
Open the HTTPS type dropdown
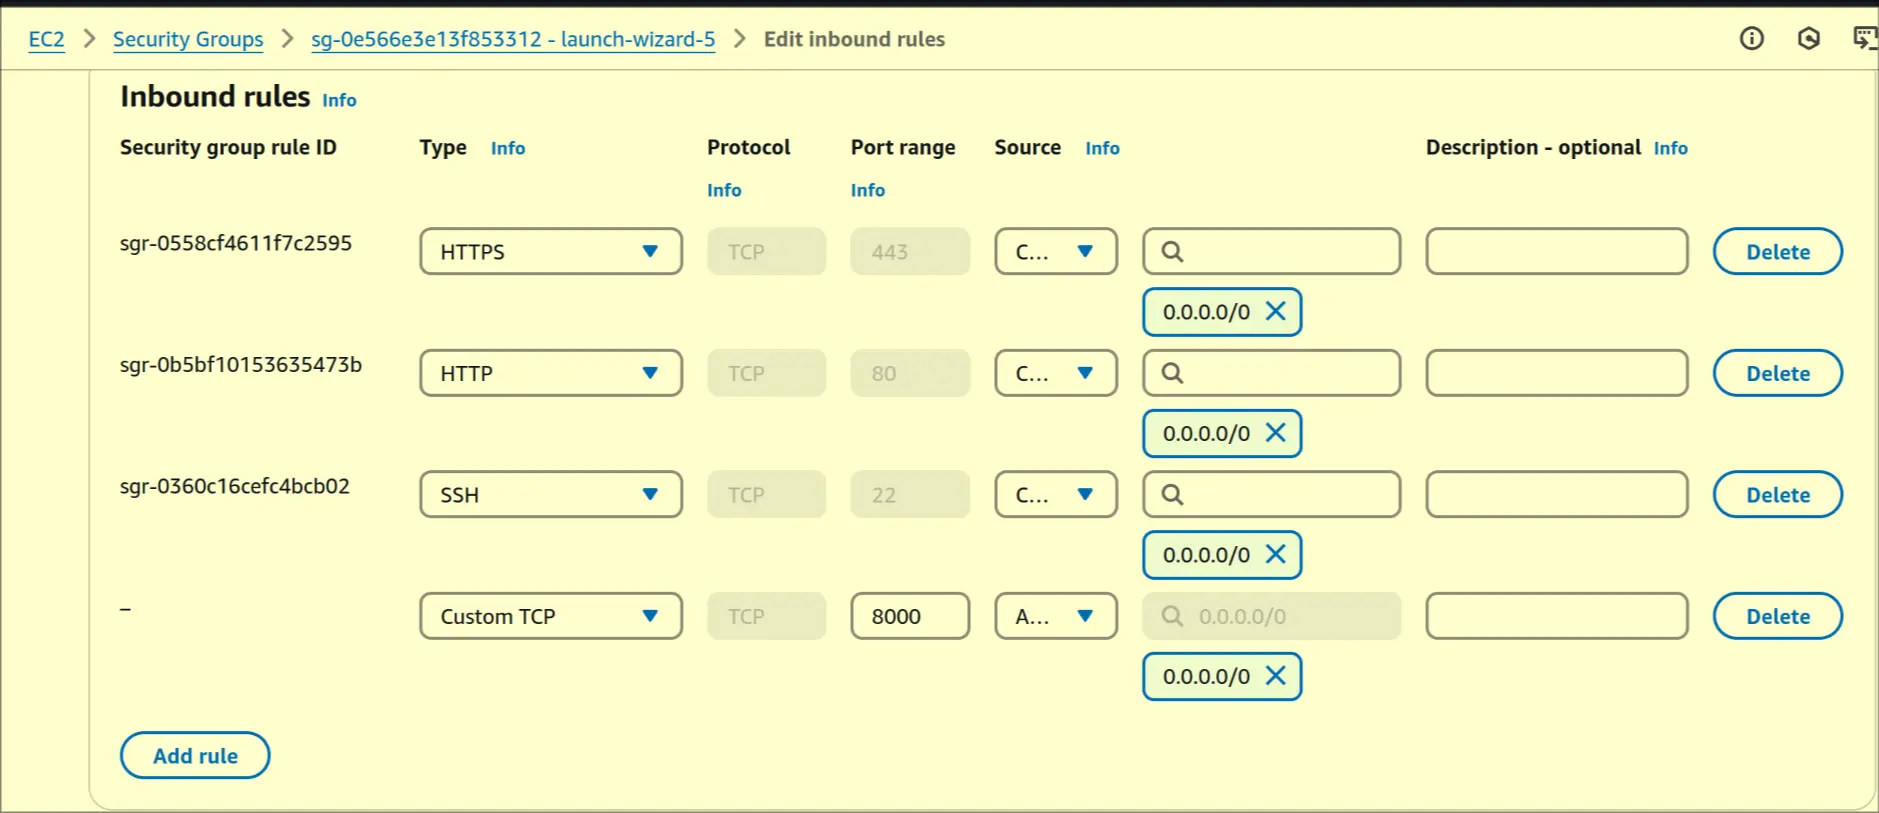pyautogui.click(x=550, y=252)
